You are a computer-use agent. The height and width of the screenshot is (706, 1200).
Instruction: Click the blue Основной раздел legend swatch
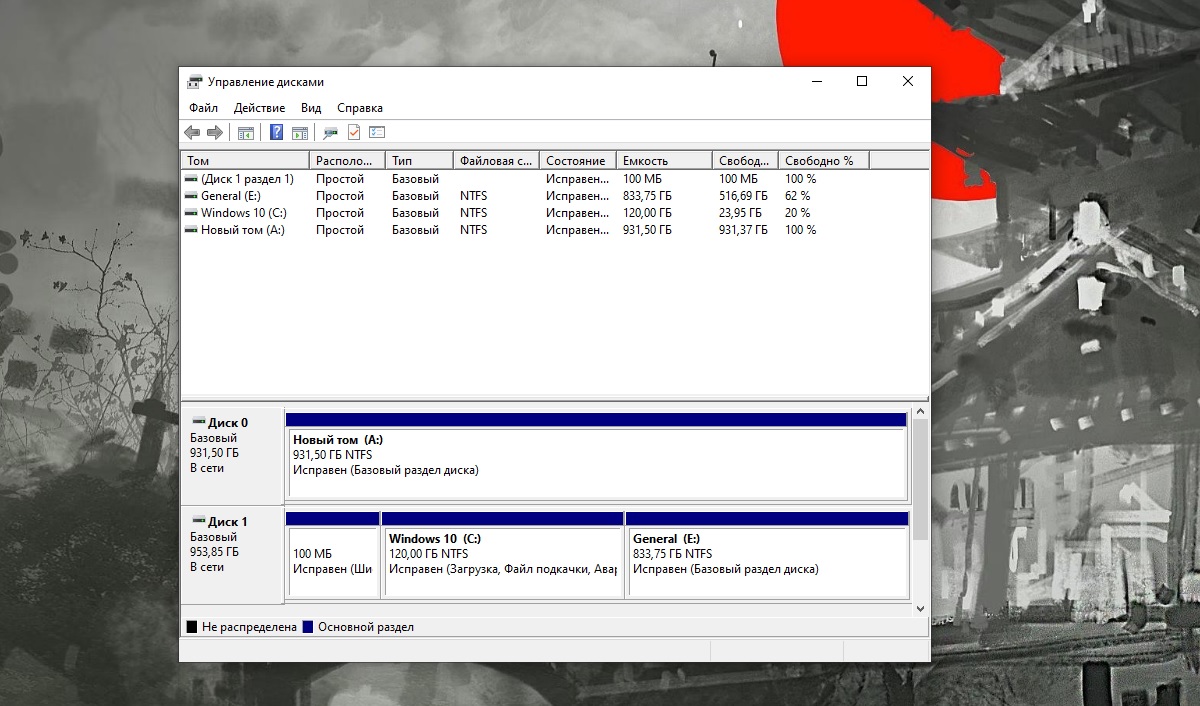[x=308, y=627]
